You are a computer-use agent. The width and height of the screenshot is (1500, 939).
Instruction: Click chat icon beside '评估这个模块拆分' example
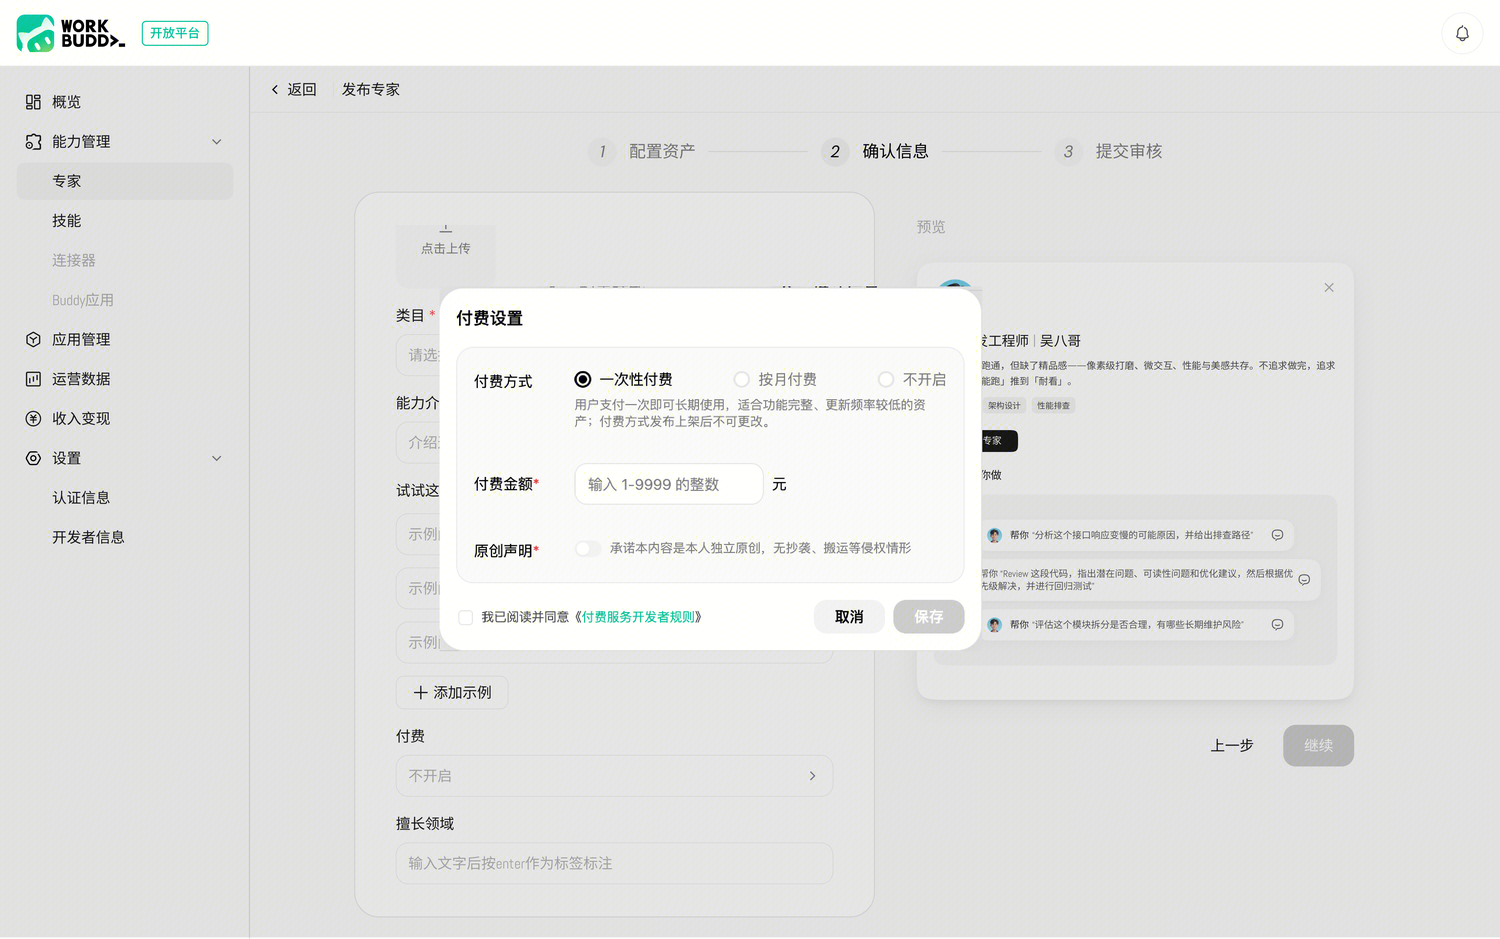tap(1277, 625)
